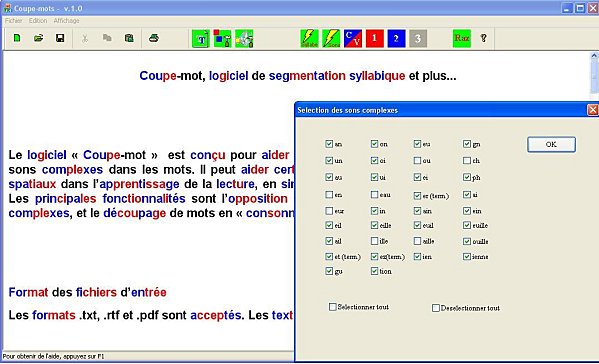Print the document via the printer icon
Screen dimensions: 599x364
click(154, 38)
